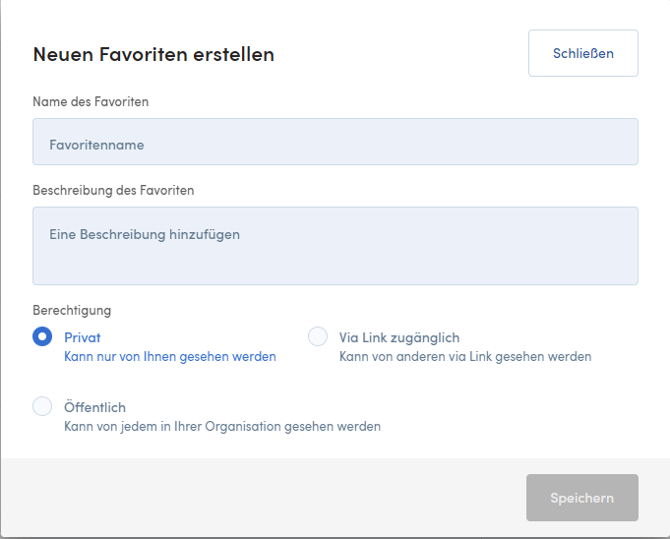Enable the Öffentlich radio button
The width and height of the screenshot is (670, 539).
coord(42,406)
